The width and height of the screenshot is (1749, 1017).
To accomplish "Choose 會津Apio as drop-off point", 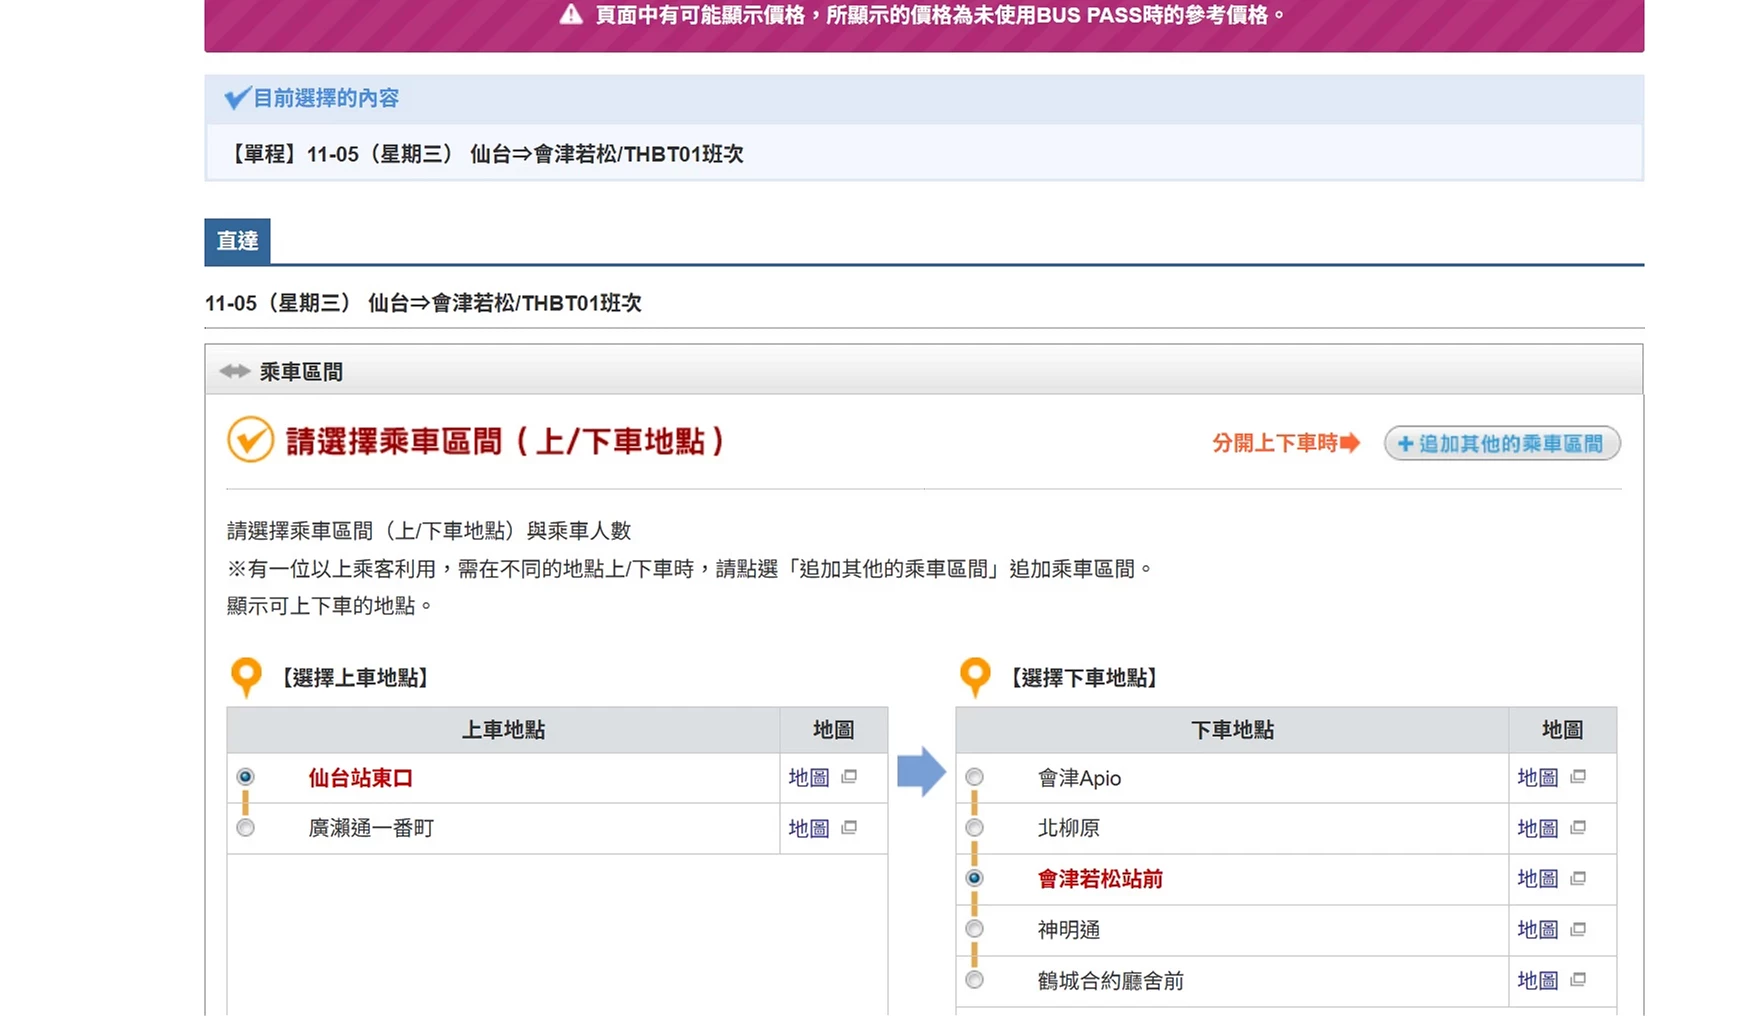I will tap(975, 777).
